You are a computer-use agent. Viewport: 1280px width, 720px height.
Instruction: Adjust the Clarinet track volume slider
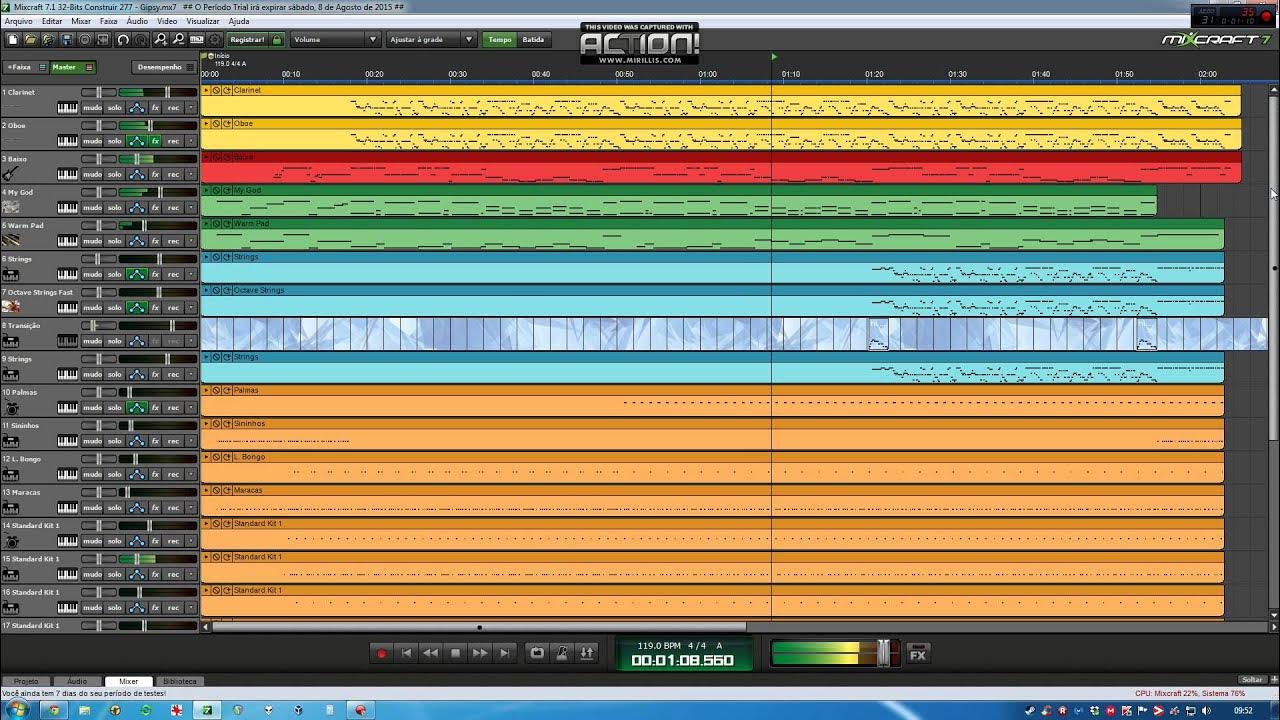157,93
